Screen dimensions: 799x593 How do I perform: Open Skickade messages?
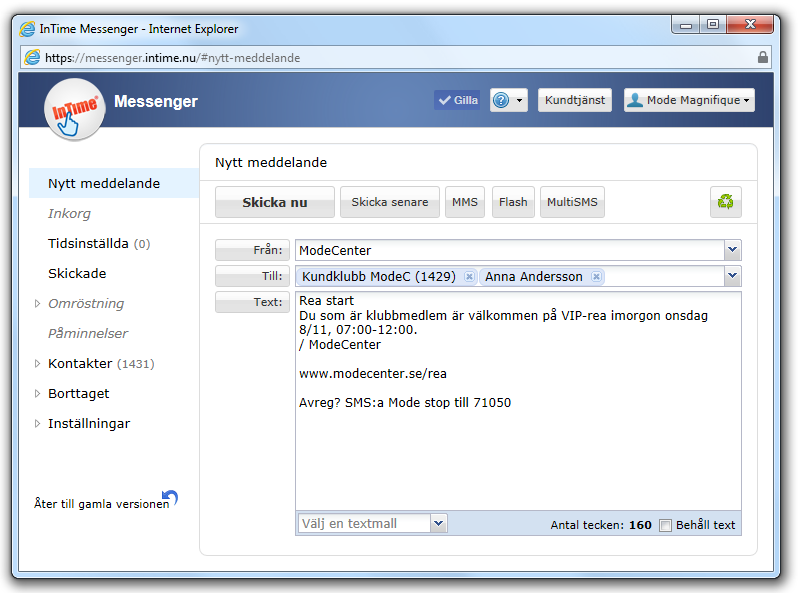(x=77, y=274)
